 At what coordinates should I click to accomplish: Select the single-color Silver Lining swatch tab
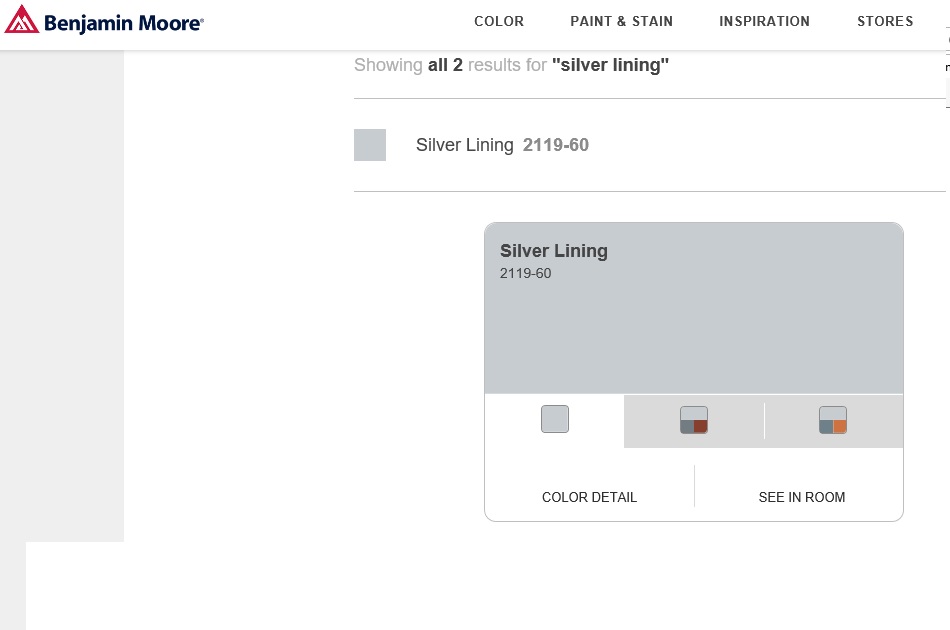[555, 419]
